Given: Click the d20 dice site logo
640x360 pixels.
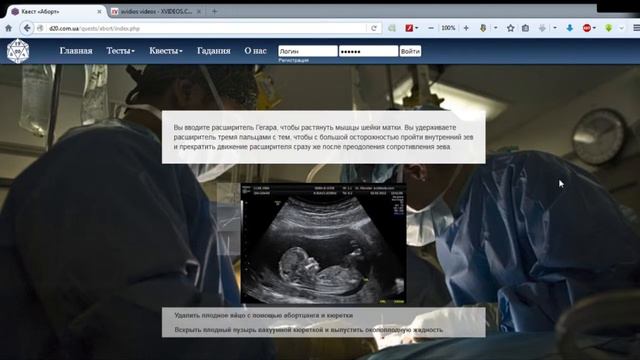Looking at the screenshot, I should click(x=18, y=51).
